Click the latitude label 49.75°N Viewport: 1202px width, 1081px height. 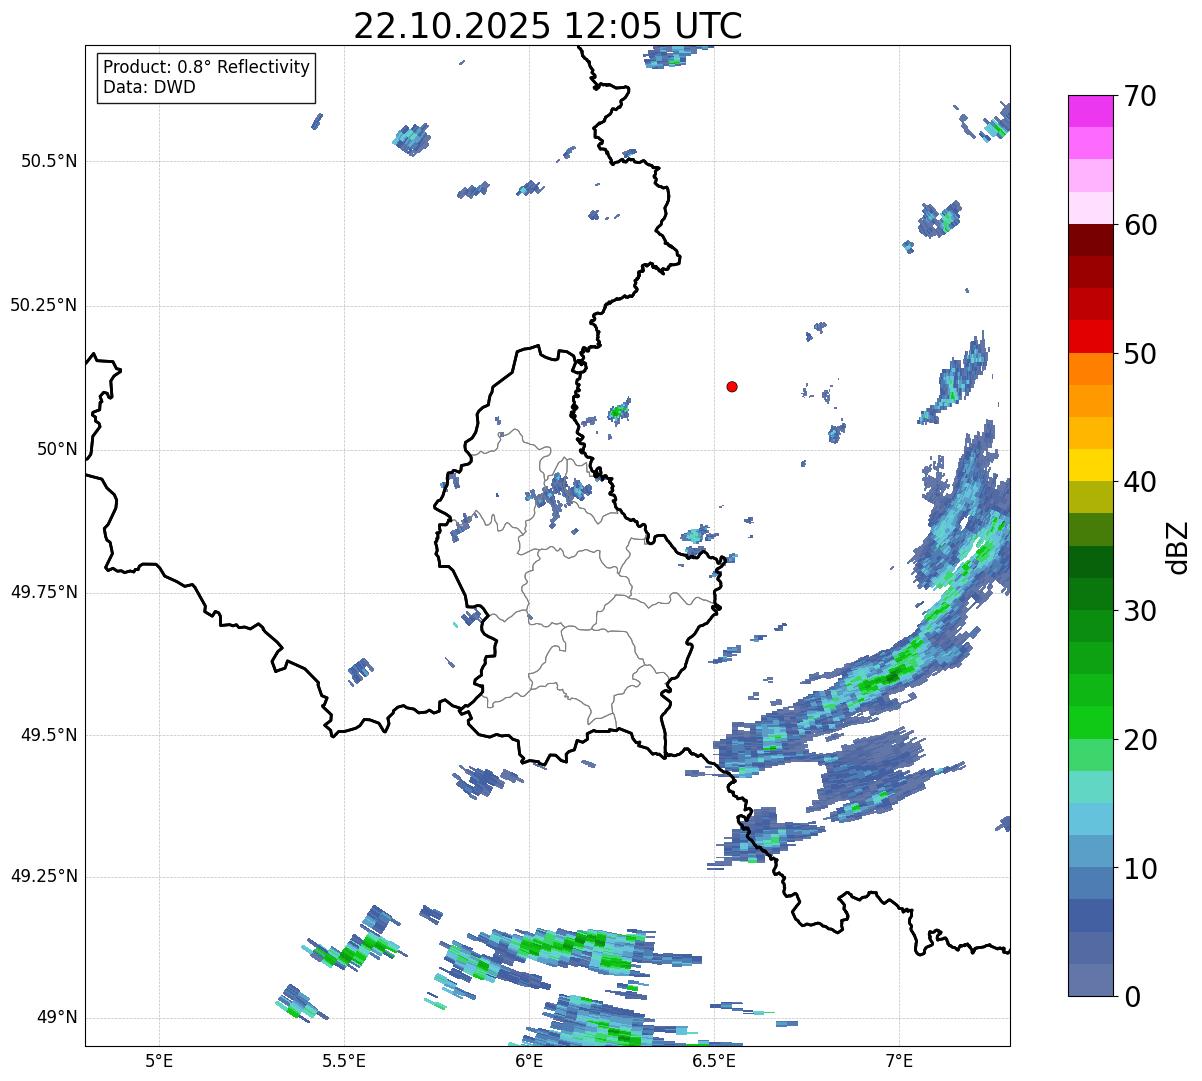pos(44,592)
